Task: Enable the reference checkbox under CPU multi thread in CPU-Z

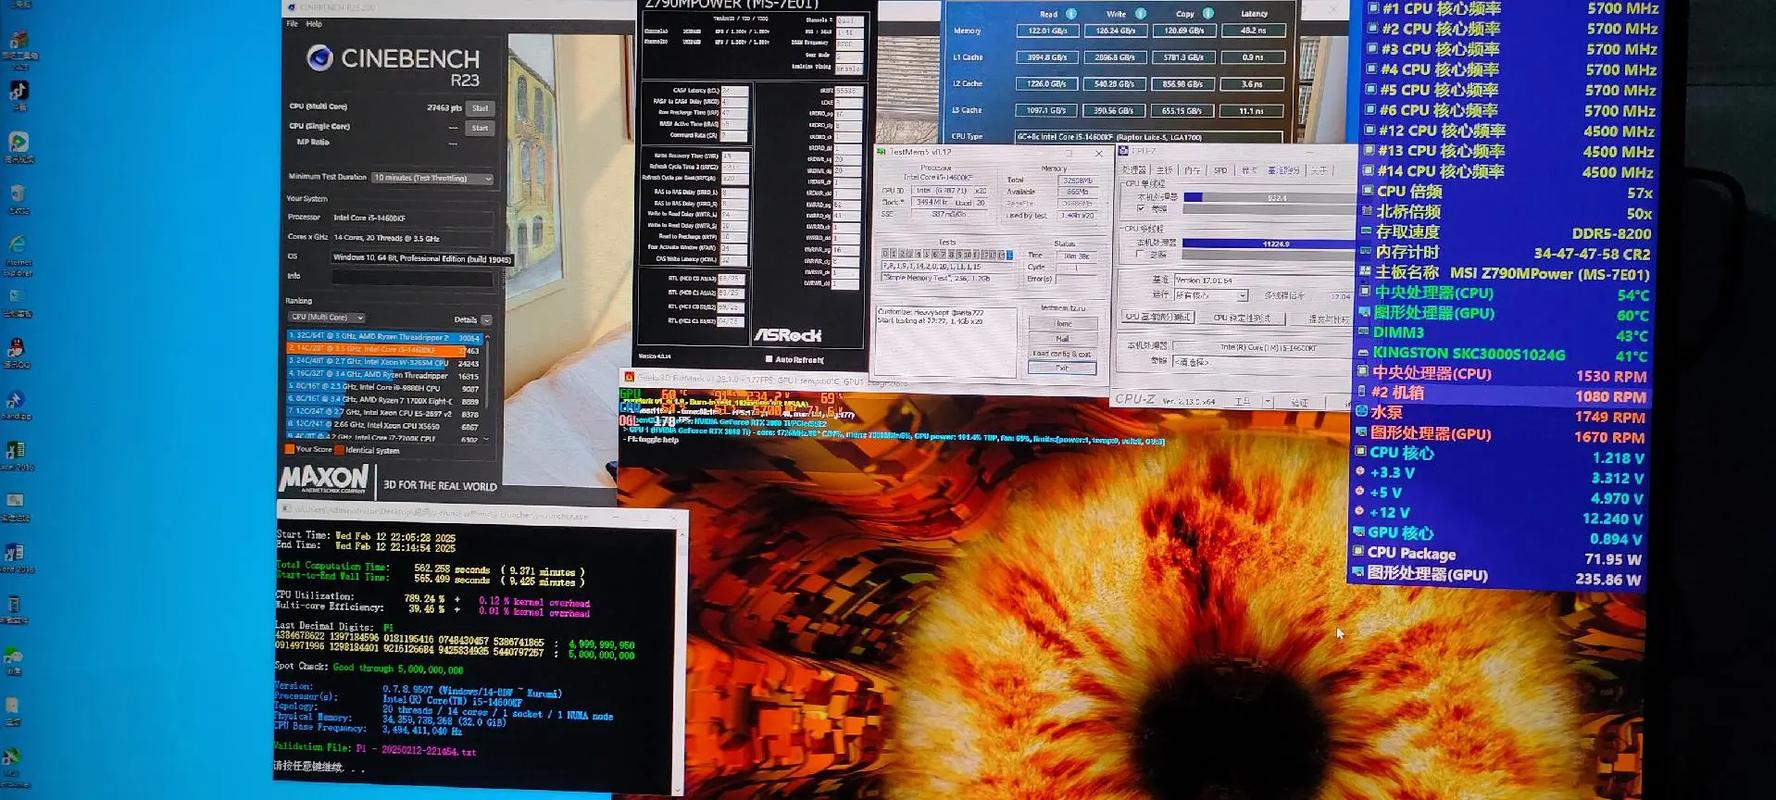Action: [x=1141, y=255]
